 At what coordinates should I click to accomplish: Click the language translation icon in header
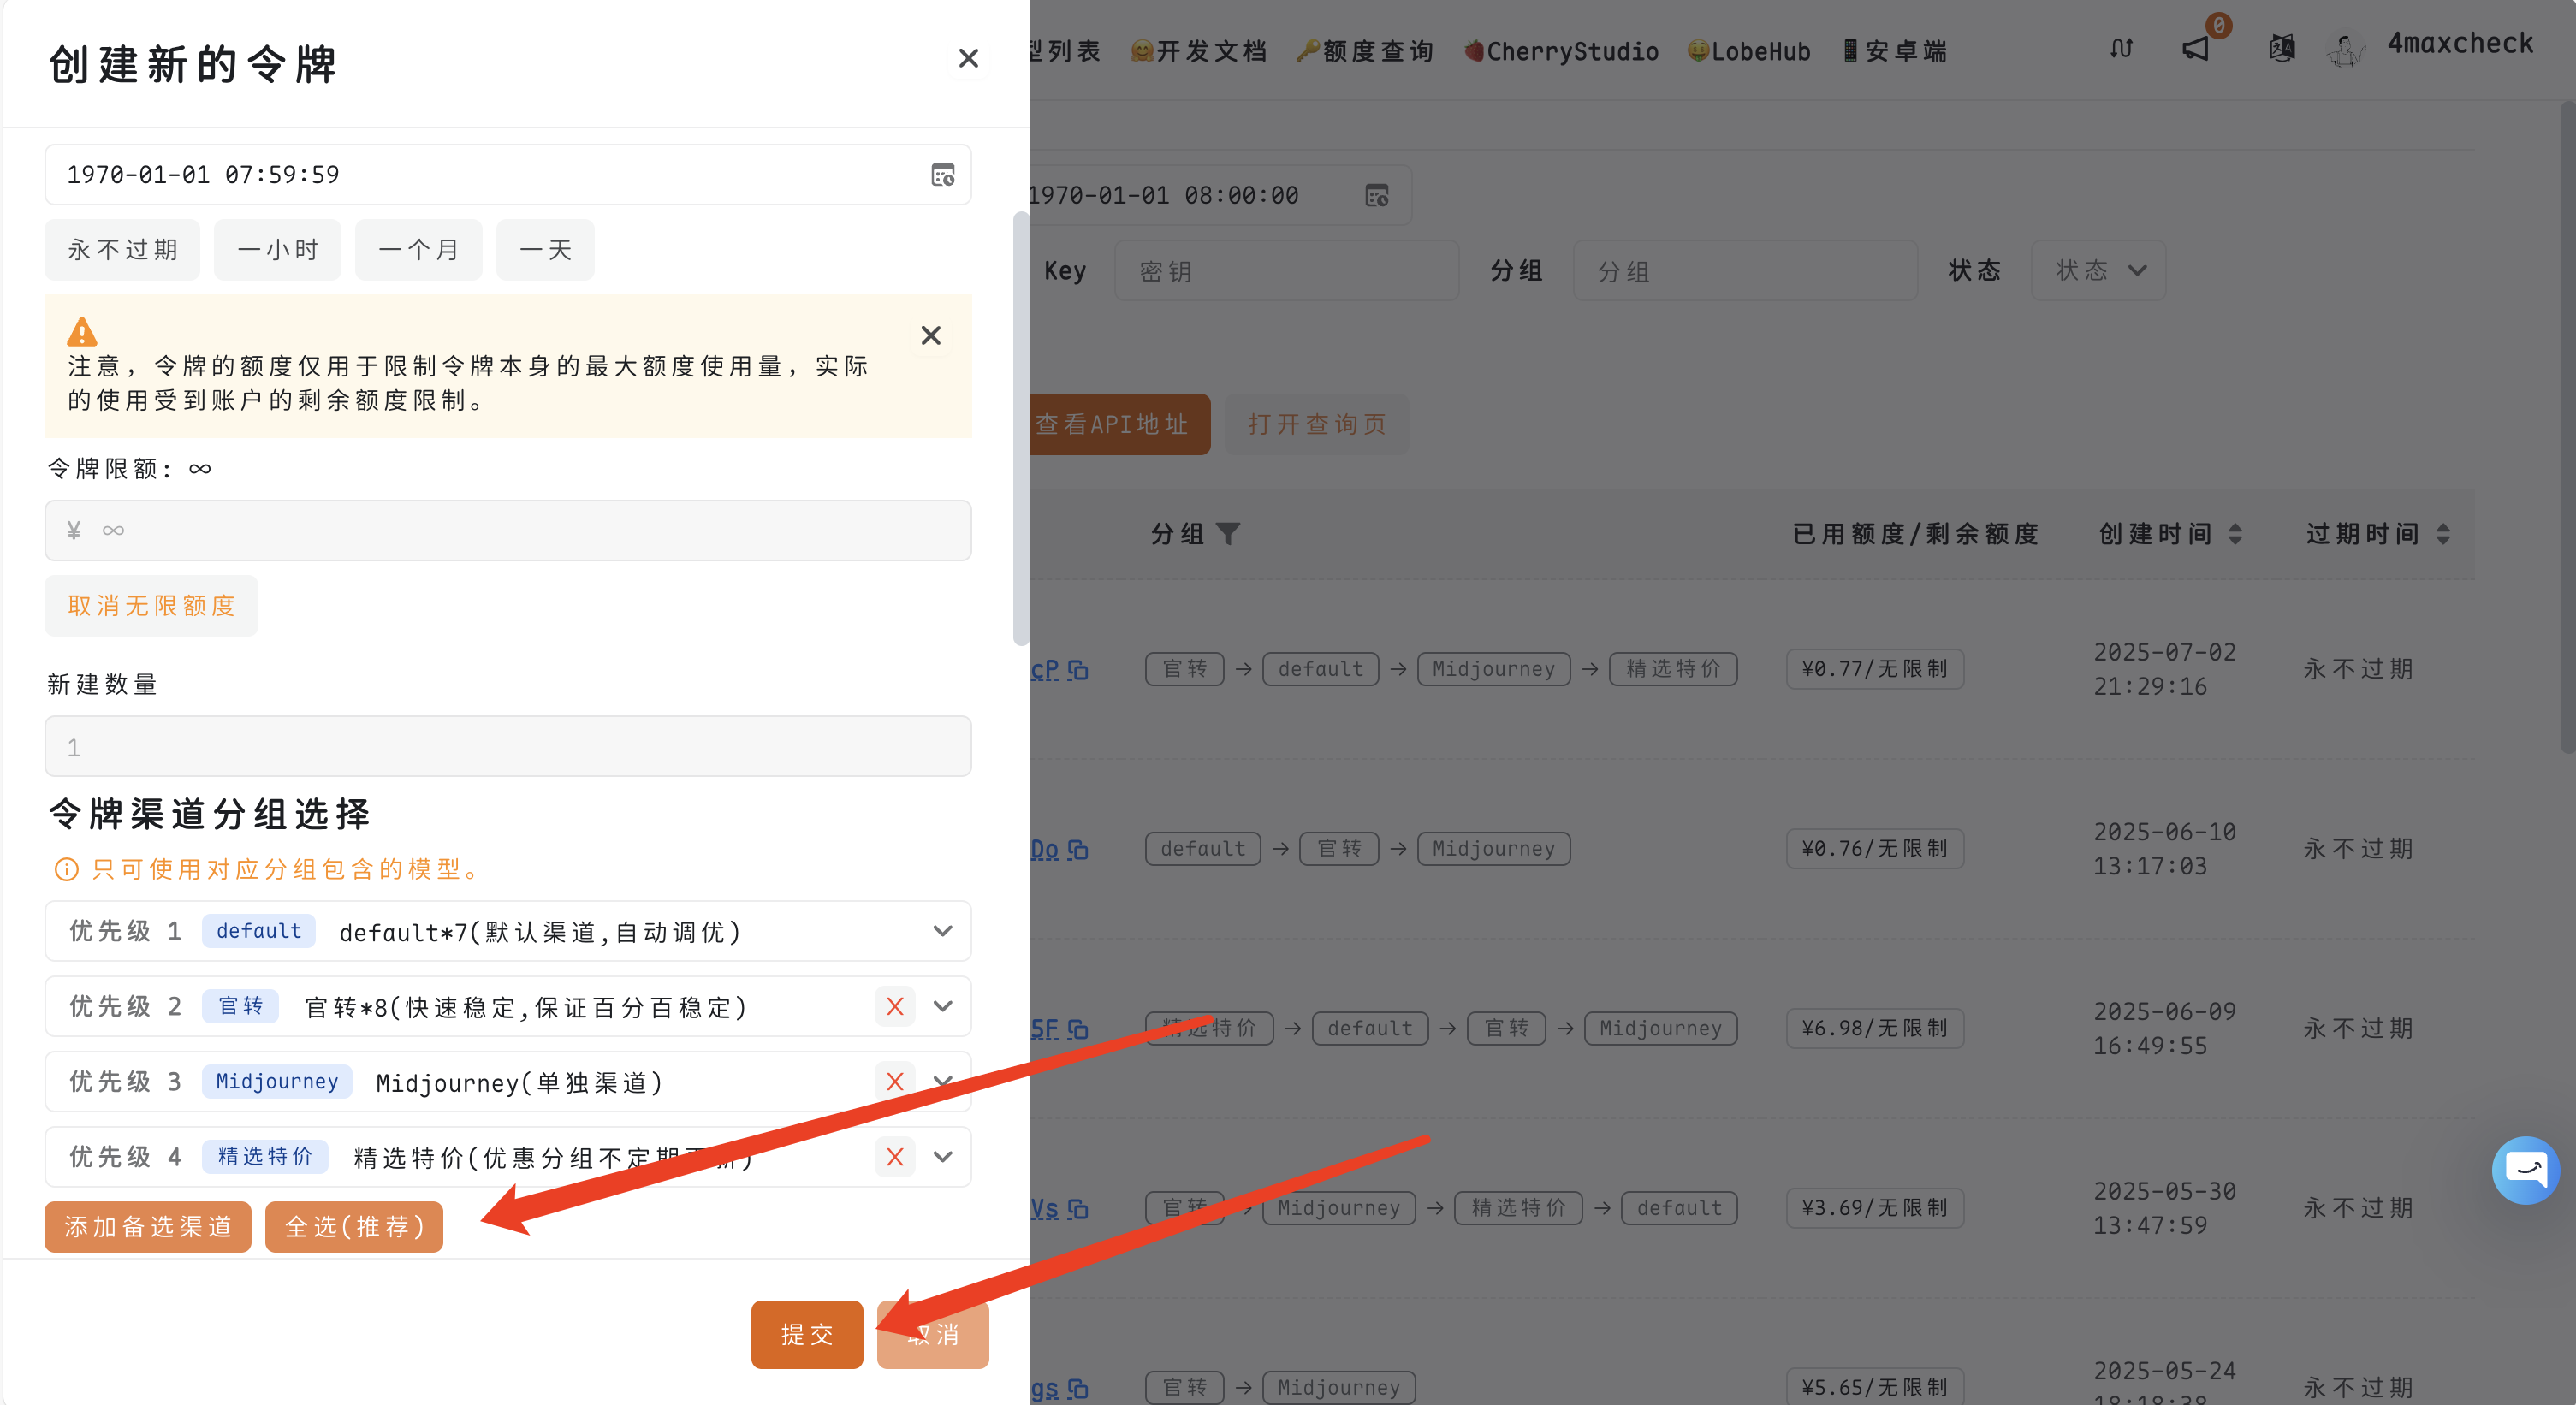pos(2282,48)
